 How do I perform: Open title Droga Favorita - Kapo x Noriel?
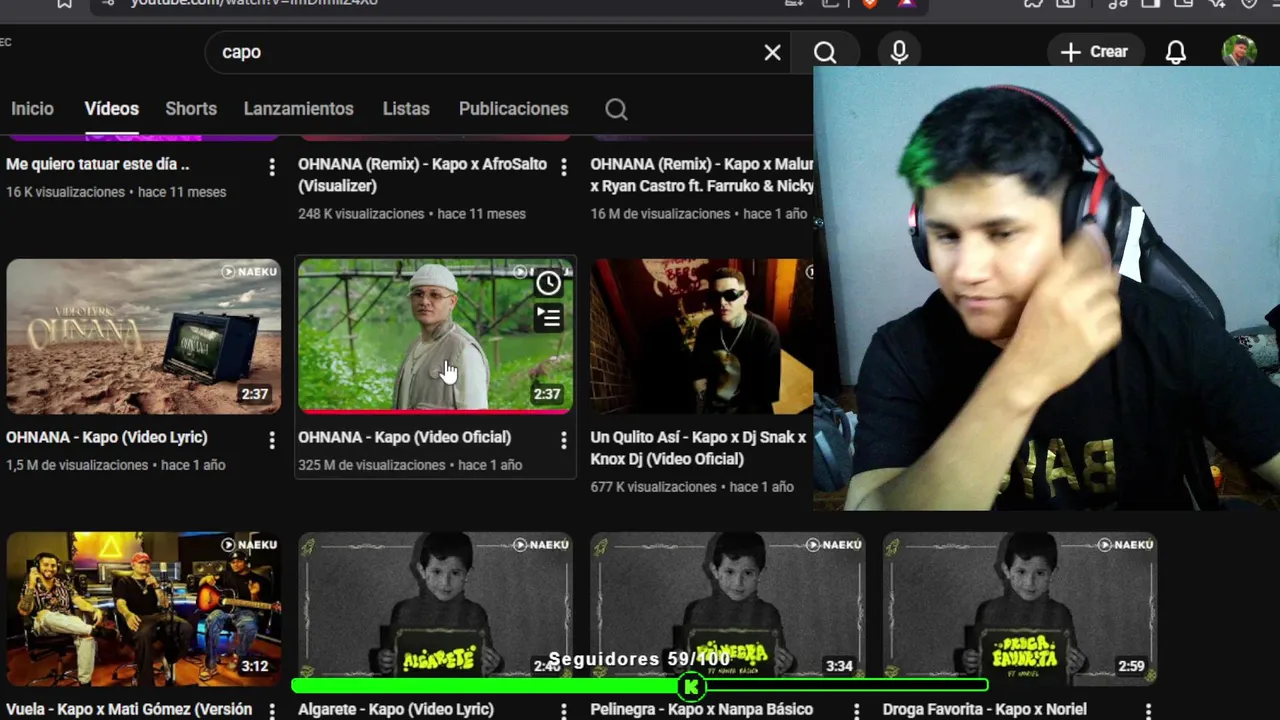point(984,709)
